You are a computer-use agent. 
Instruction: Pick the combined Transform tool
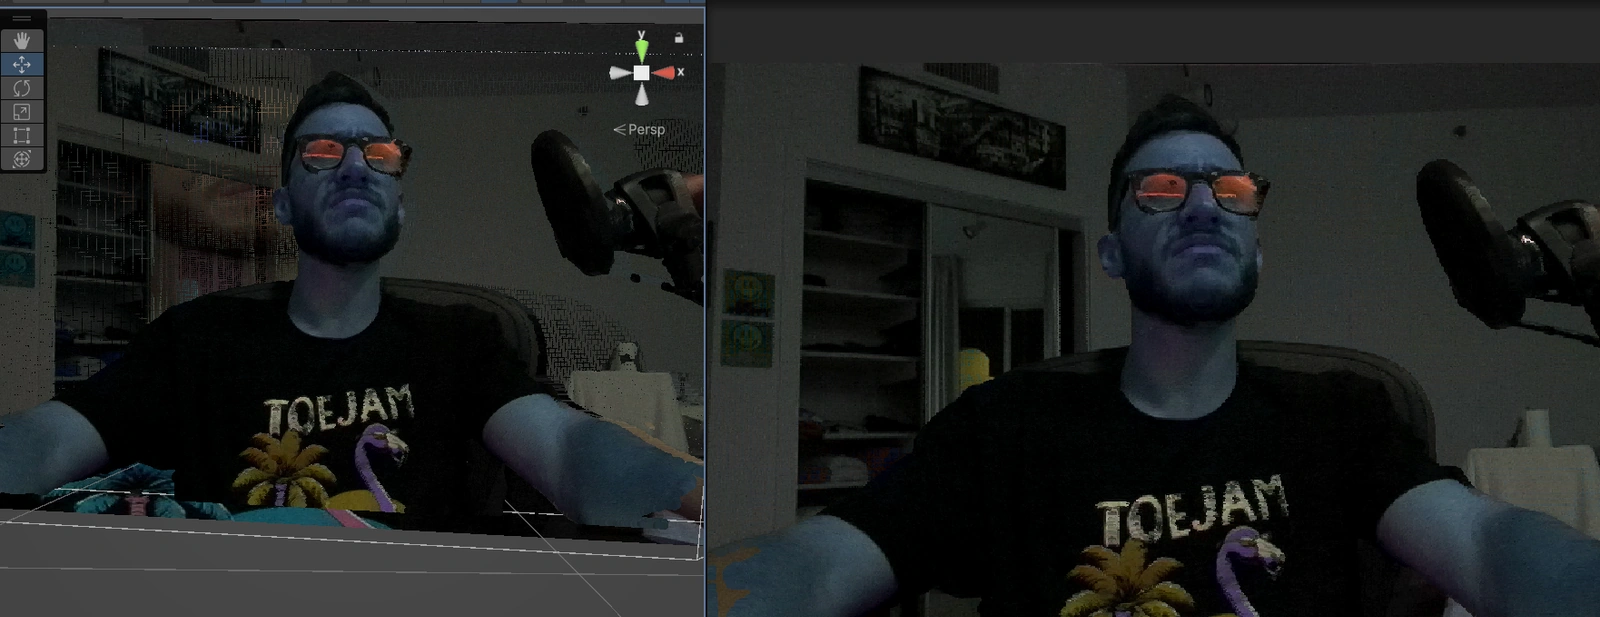tap(21, 159)
